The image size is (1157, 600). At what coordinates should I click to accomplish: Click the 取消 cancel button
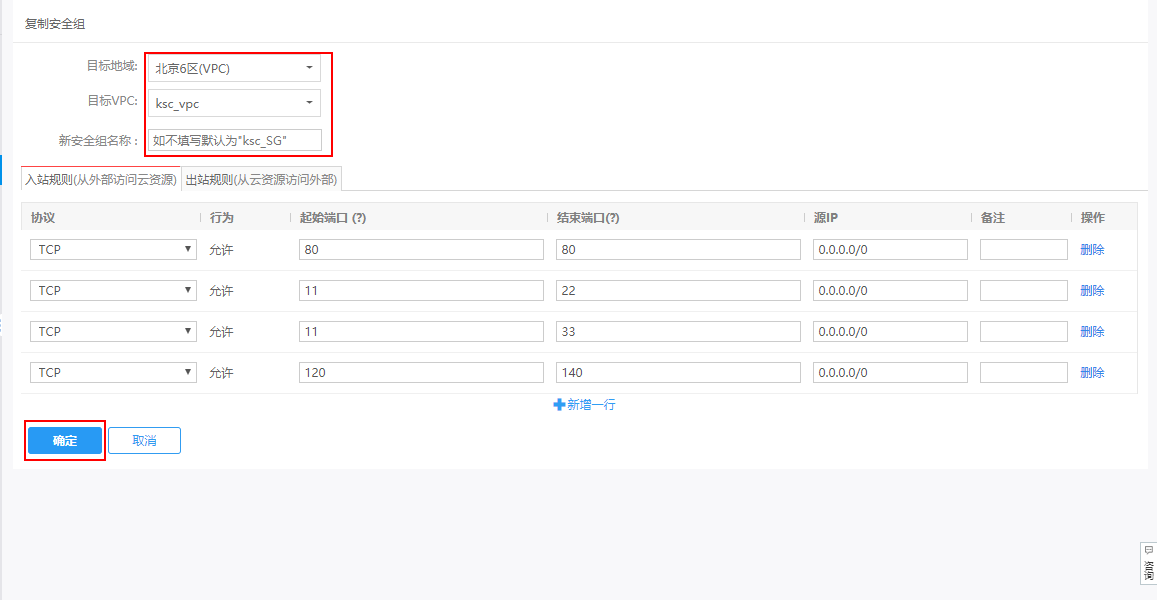pos(145,441)
